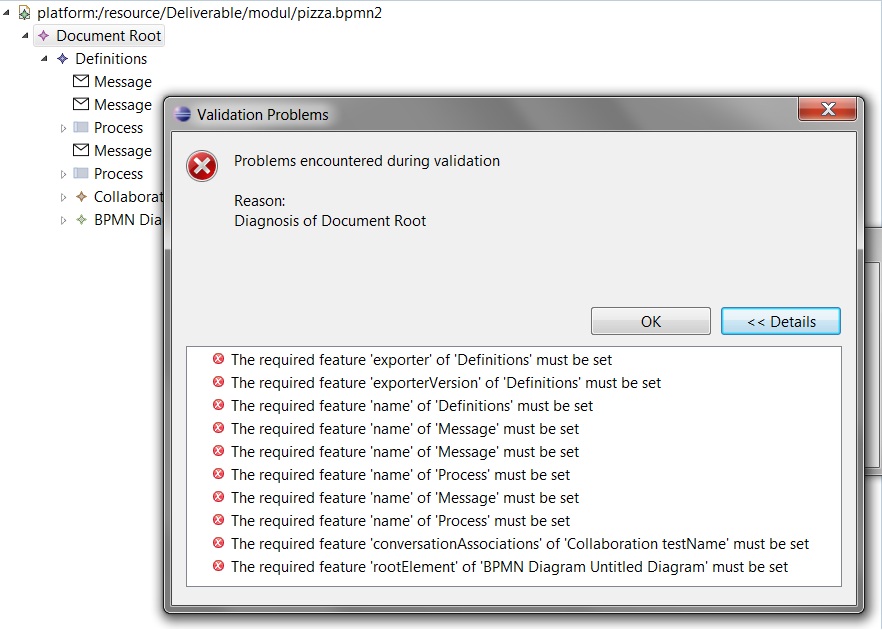Expand the BPMN Diagram node

click(63, 220)
